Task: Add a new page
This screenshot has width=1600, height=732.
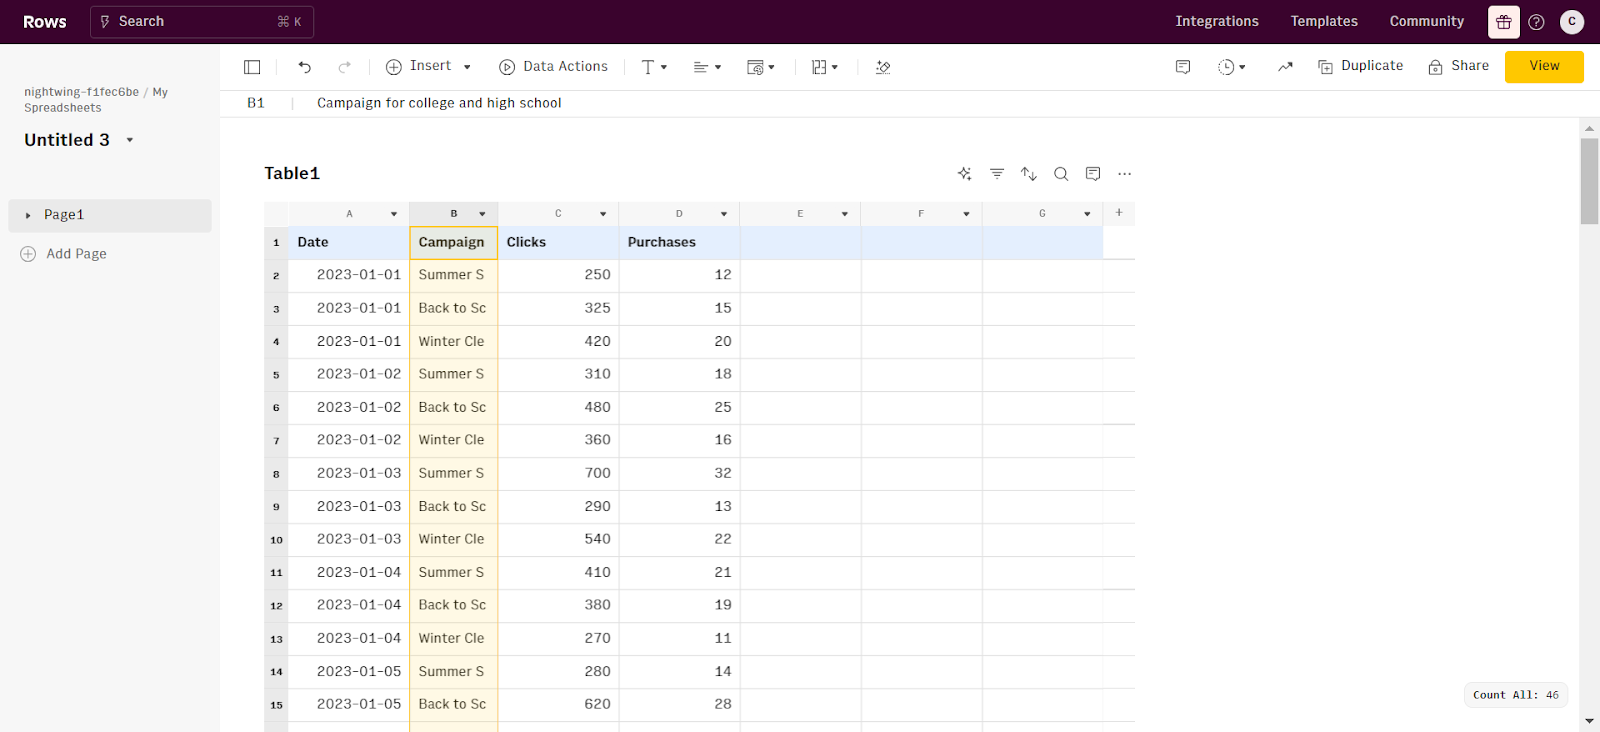Action: [x=64, y=254]
